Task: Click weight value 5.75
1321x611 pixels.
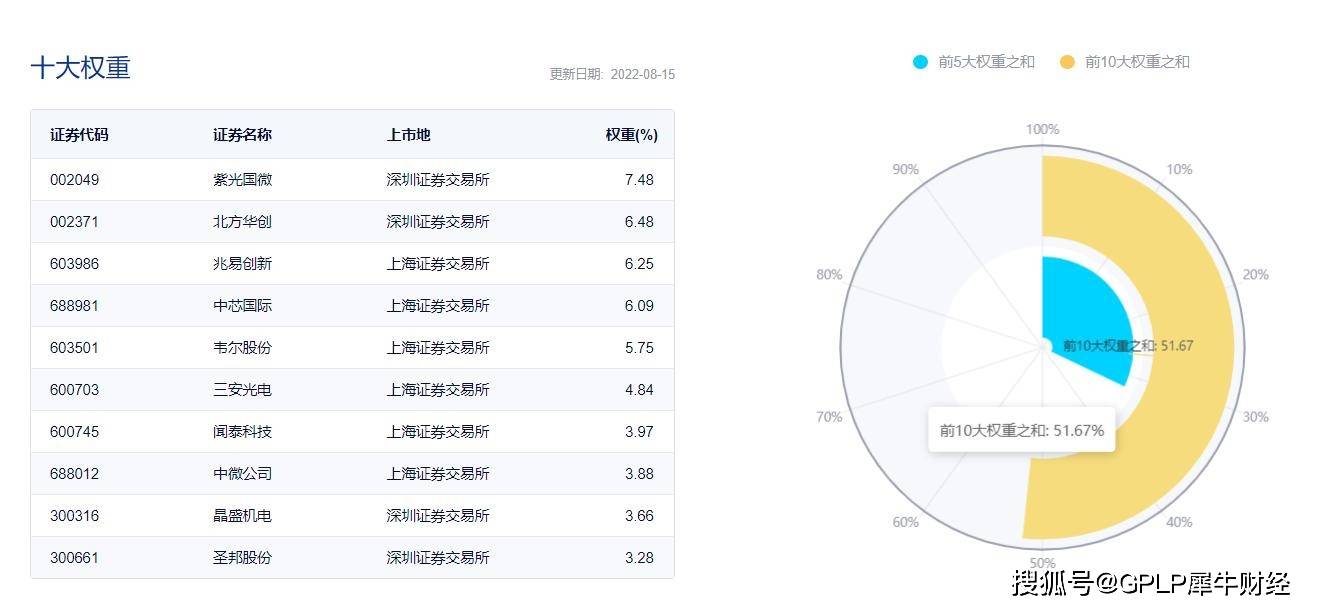Action: point(639,348)
